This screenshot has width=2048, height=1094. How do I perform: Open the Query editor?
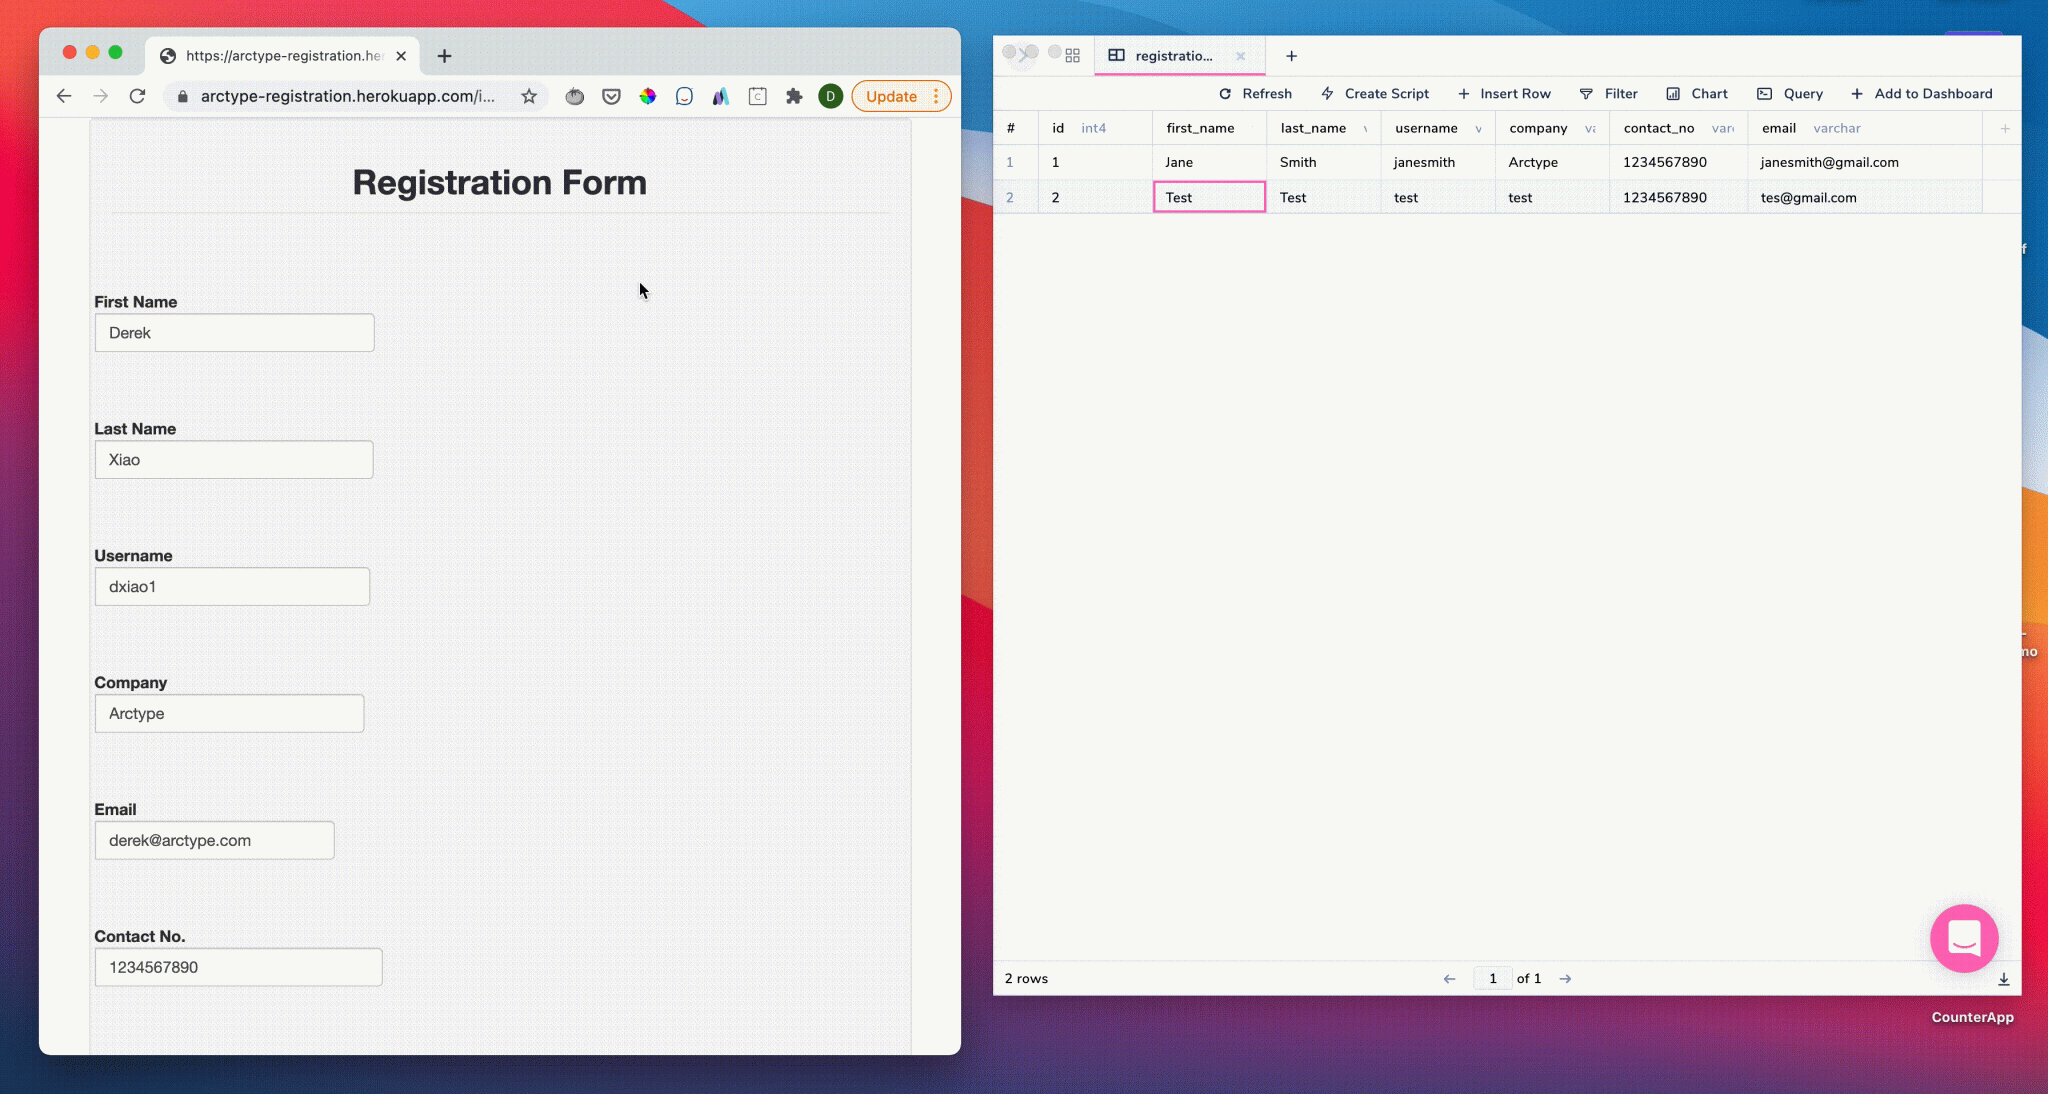[1789, 93]
